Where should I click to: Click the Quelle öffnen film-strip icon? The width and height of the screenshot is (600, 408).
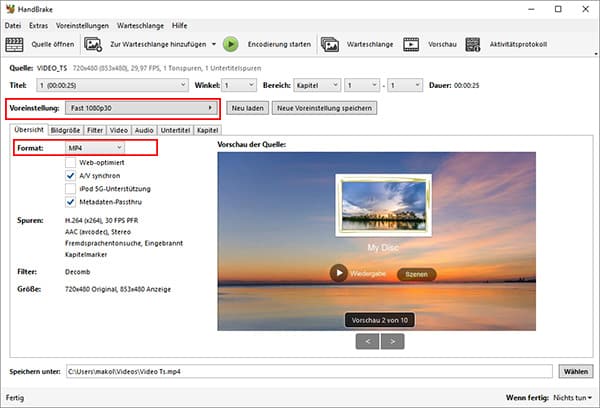click(14, 44)
